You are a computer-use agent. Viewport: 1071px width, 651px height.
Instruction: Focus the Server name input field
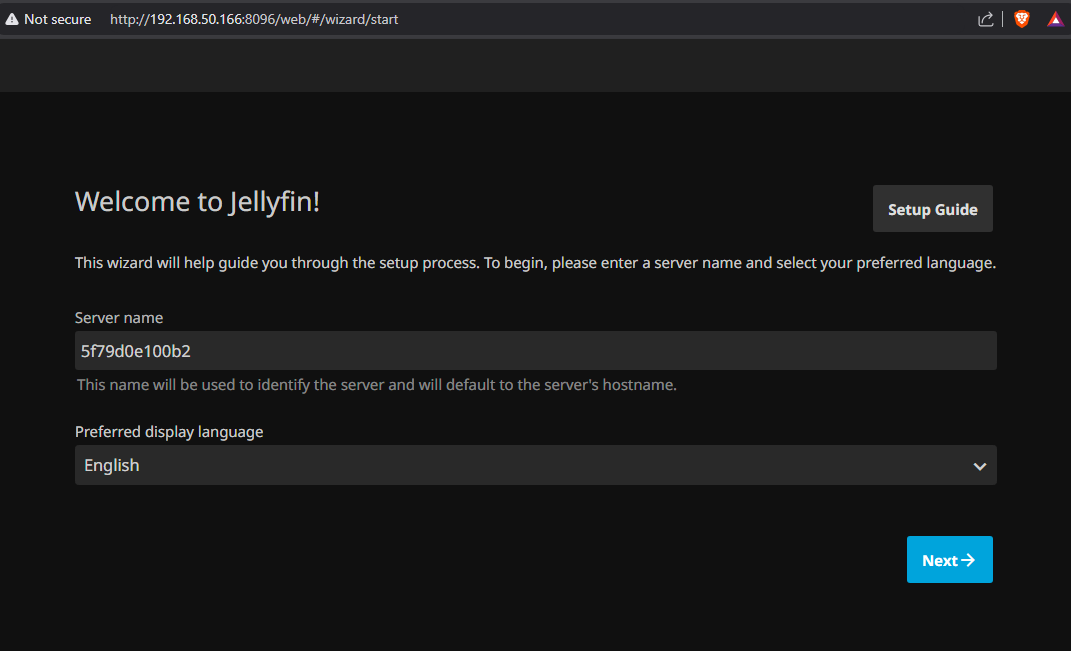coord(536,351)
